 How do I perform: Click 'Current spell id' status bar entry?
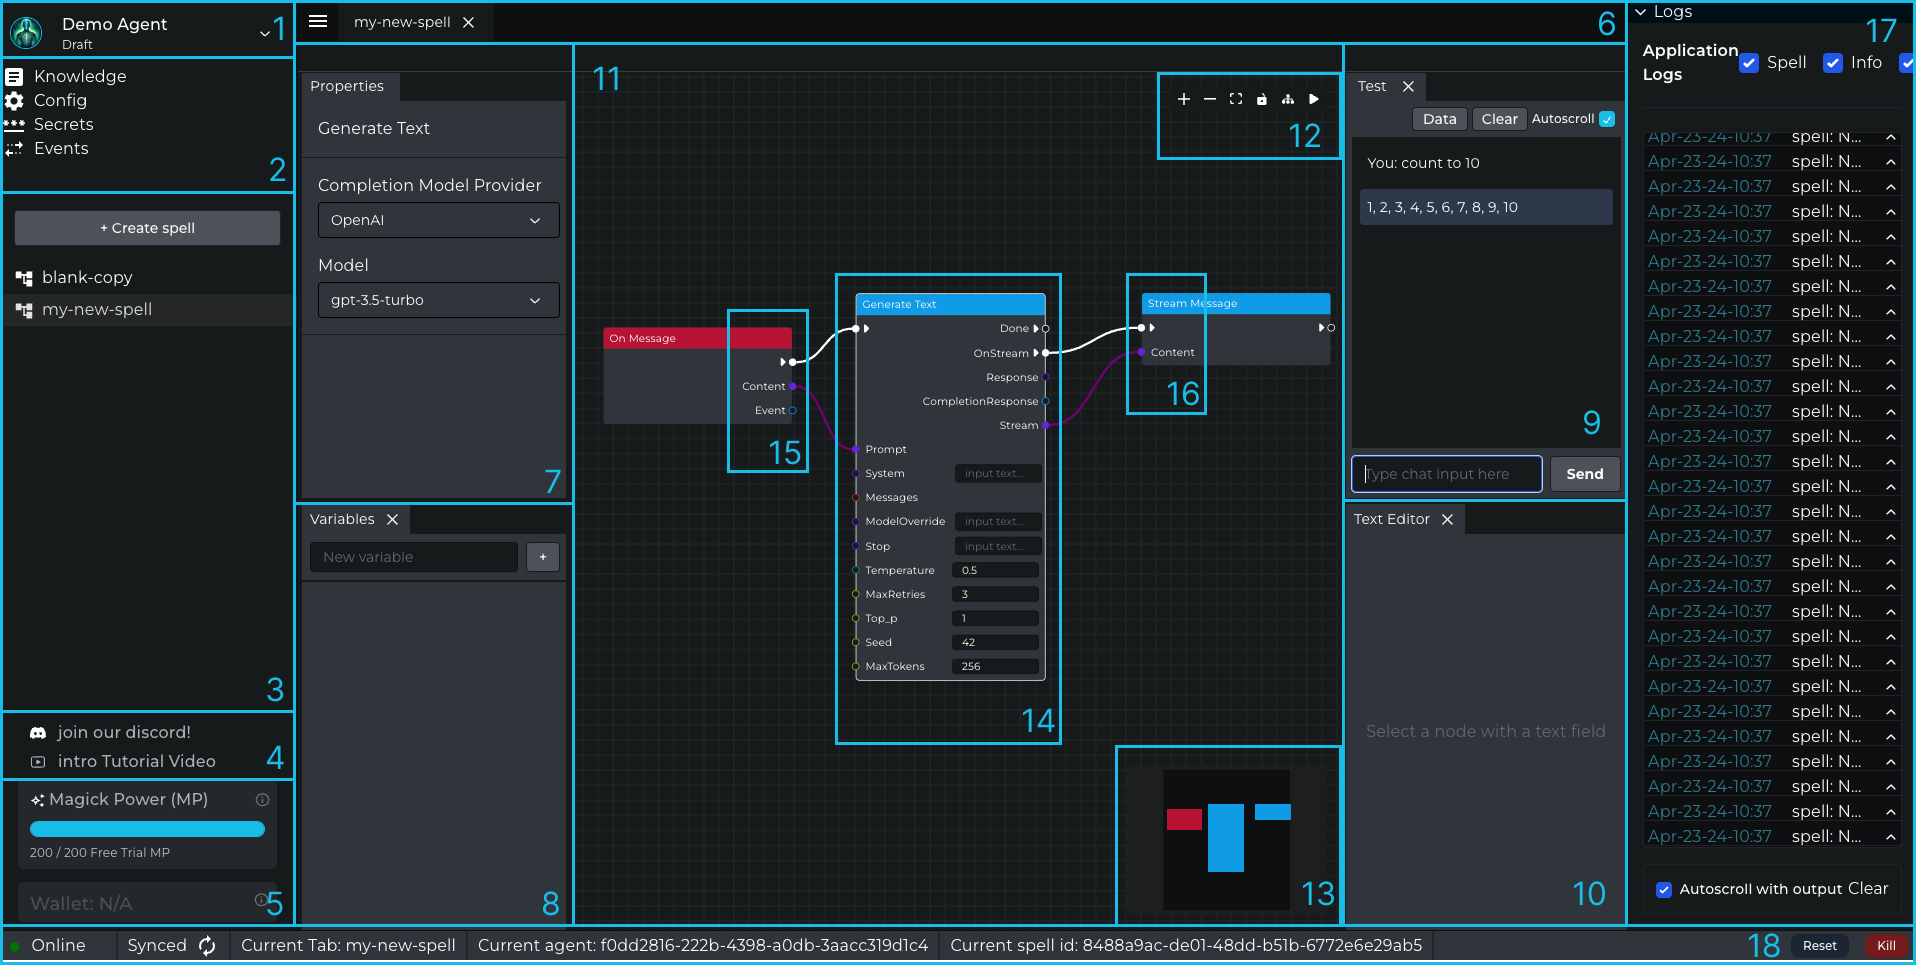1186,946
